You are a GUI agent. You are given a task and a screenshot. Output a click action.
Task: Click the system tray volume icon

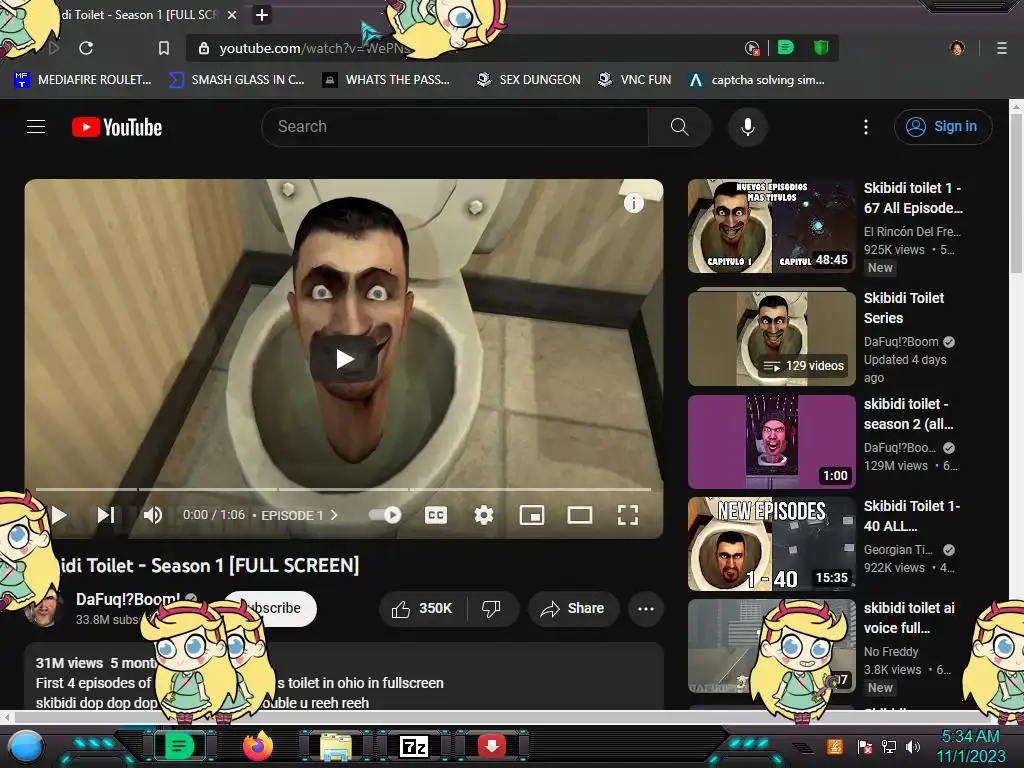913,746
